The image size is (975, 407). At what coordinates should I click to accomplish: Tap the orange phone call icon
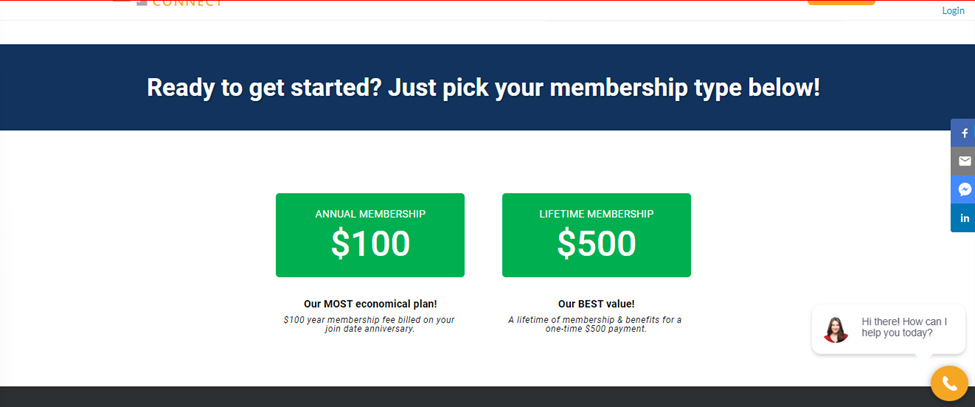click(x=949, y=383)
